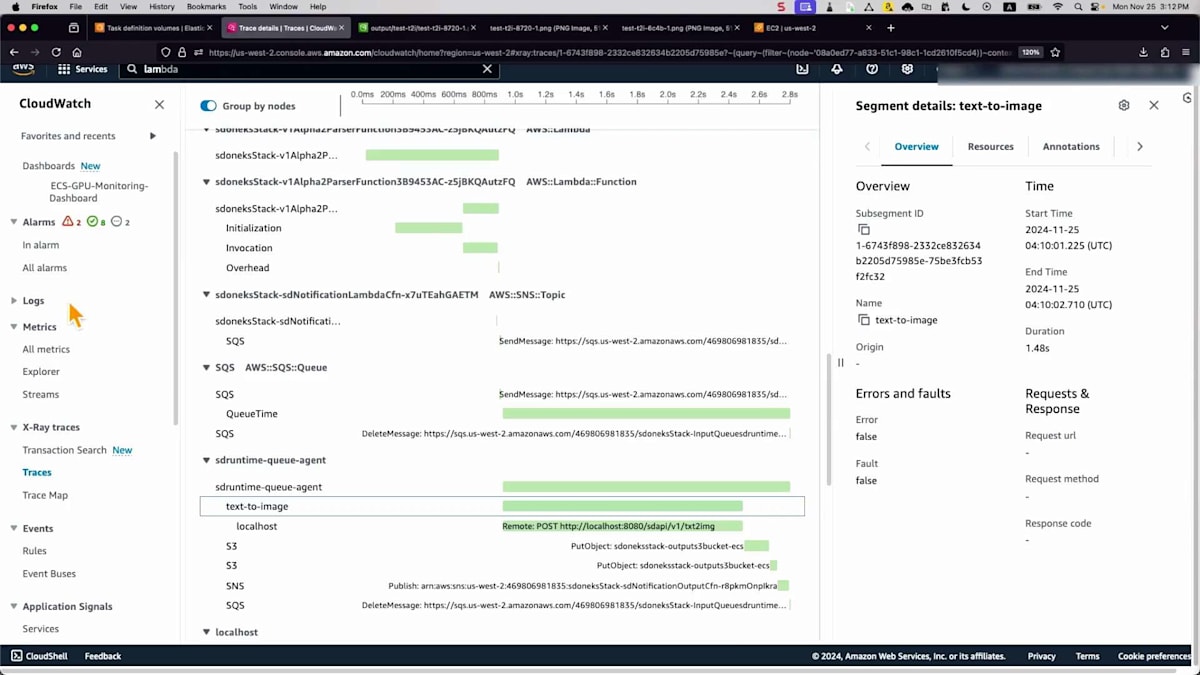Go to Firefox home page

77,52
